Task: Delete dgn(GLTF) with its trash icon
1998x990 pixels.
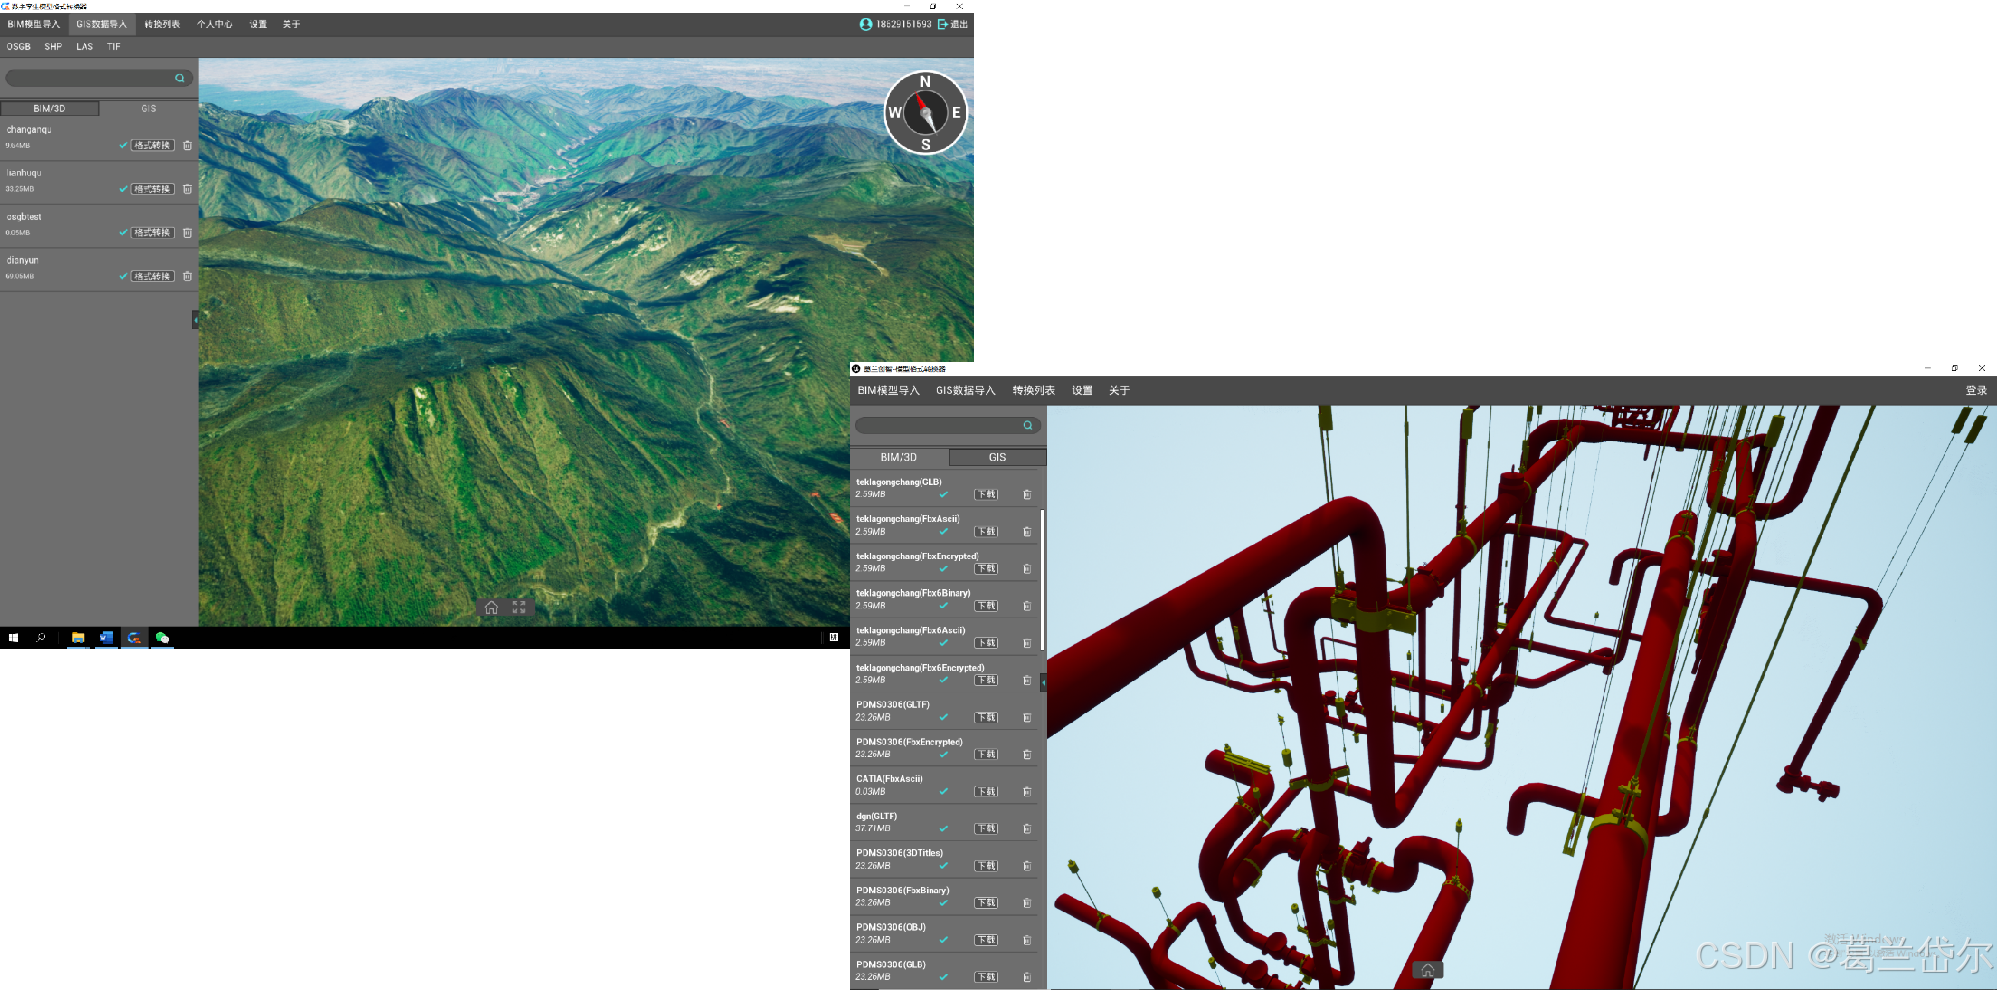Action: 1027,829
